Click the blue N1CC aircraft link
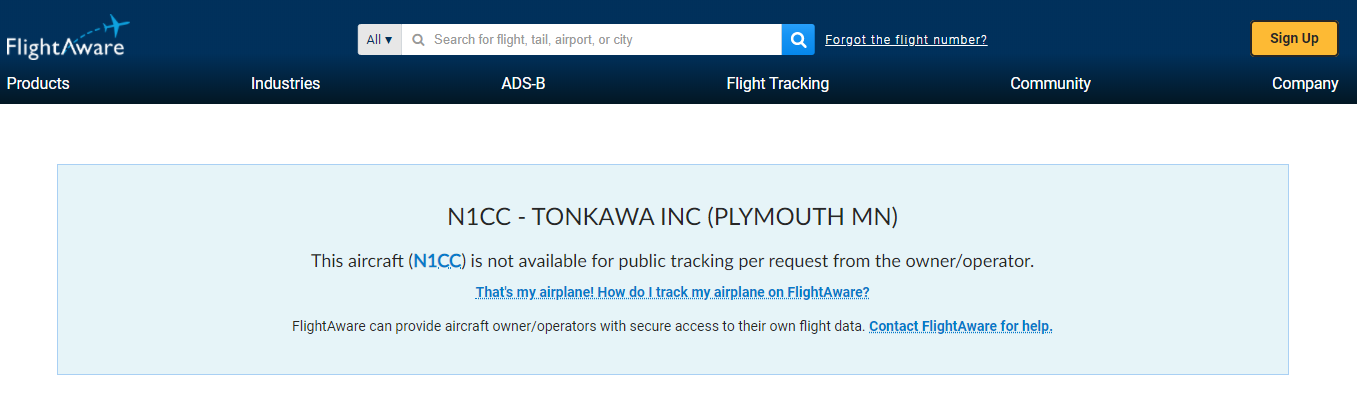 438,261
